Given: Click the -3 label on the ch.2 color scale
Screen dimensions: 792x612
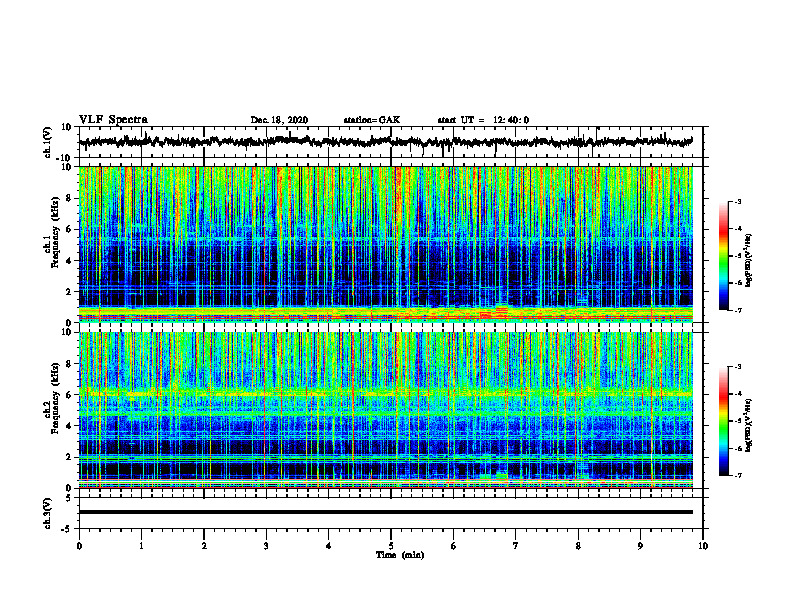Looking at the screenshot, I should 737,367.
